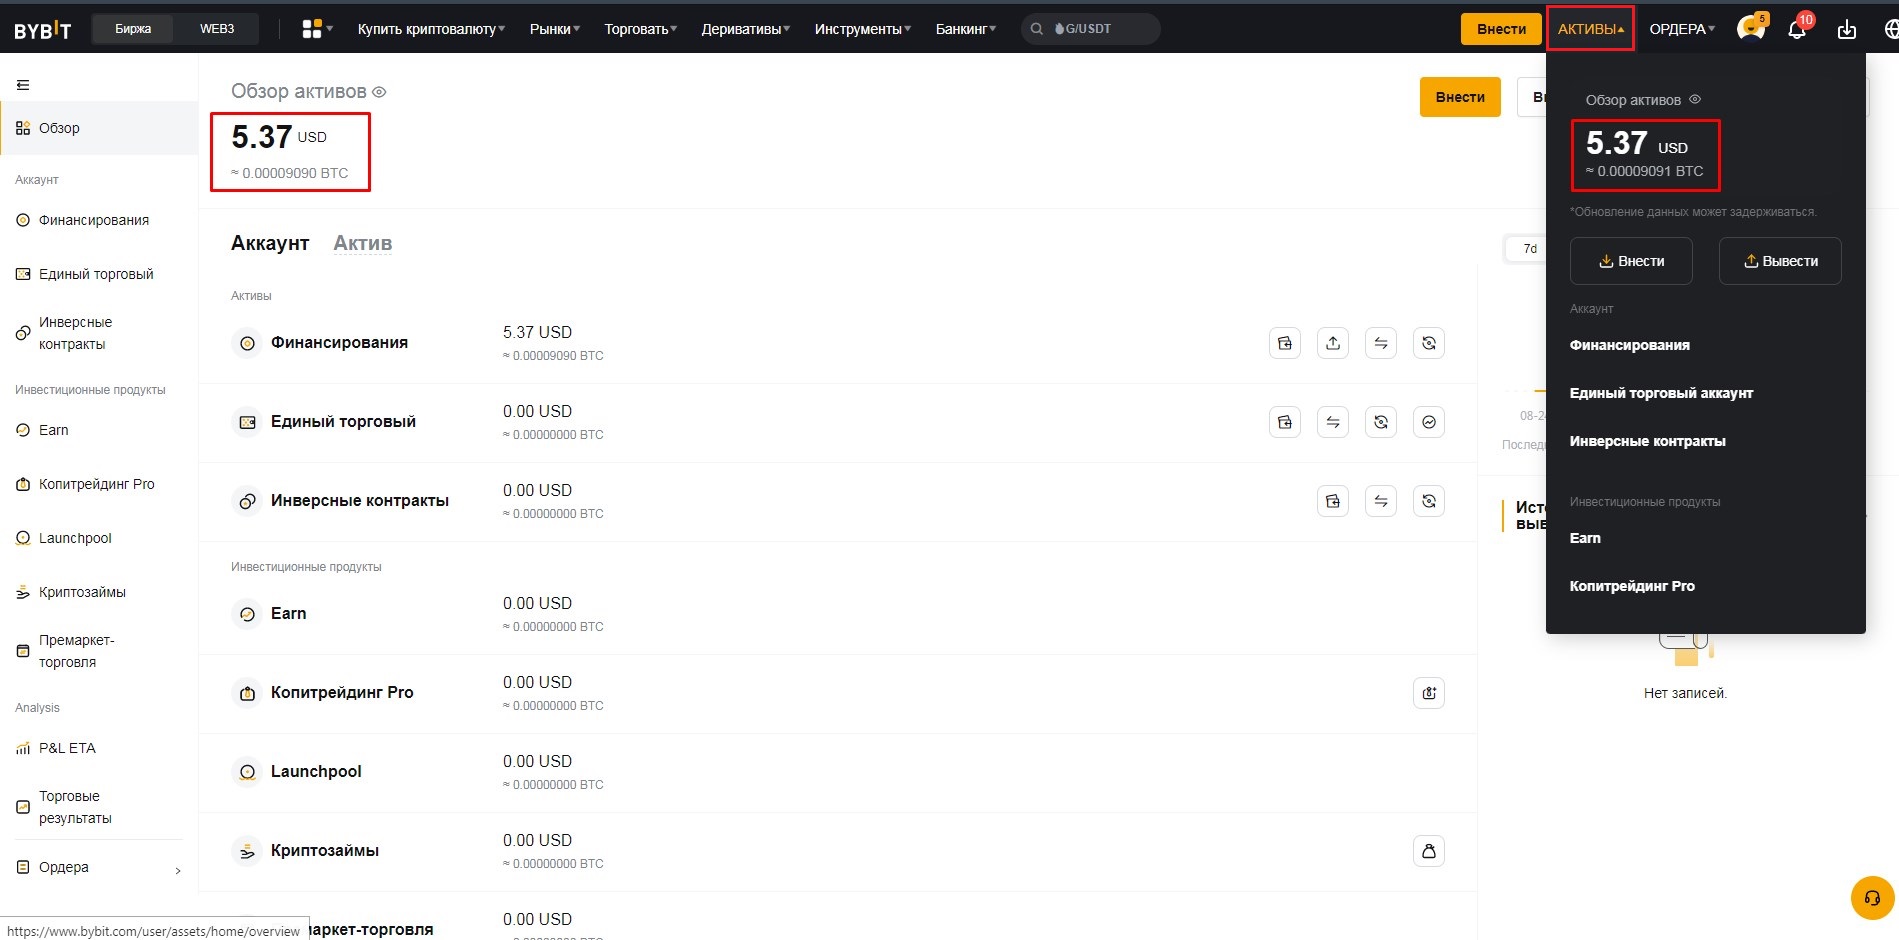Click the convert icon in Единый торговый row
The width and height of the screenshot is (1899, 940).
[1381, 422]
